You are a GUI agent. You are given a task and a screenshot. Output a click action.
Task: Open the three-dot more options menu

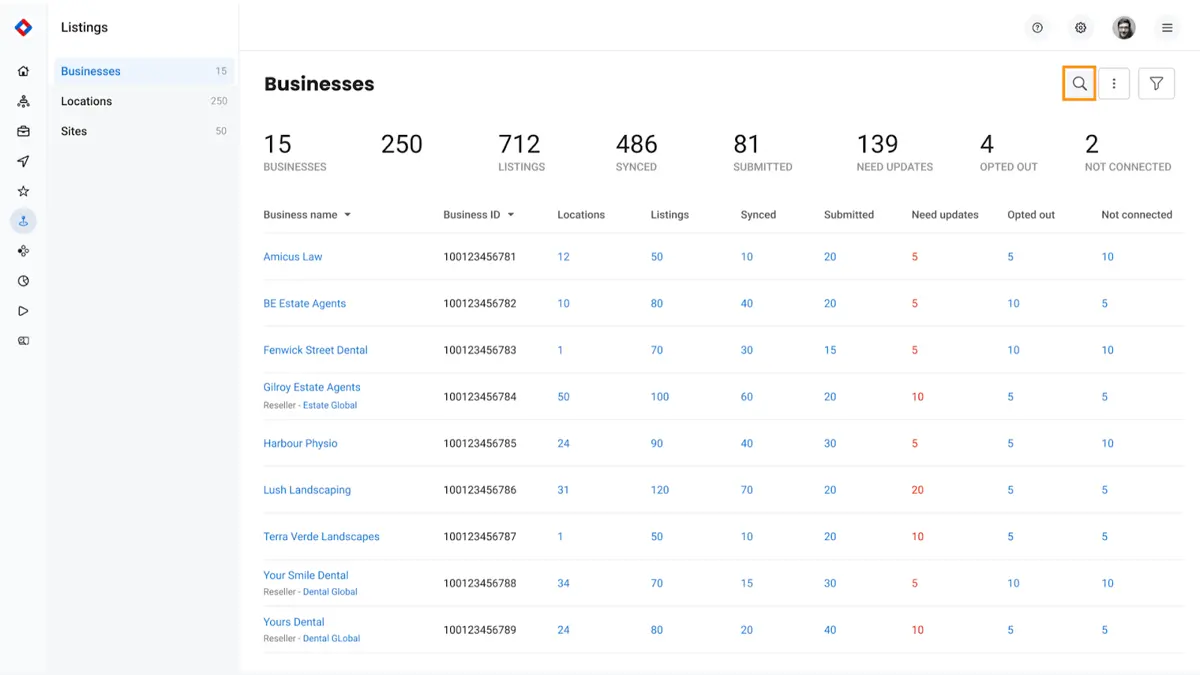pyautogui.click(x=1114, y=84)
